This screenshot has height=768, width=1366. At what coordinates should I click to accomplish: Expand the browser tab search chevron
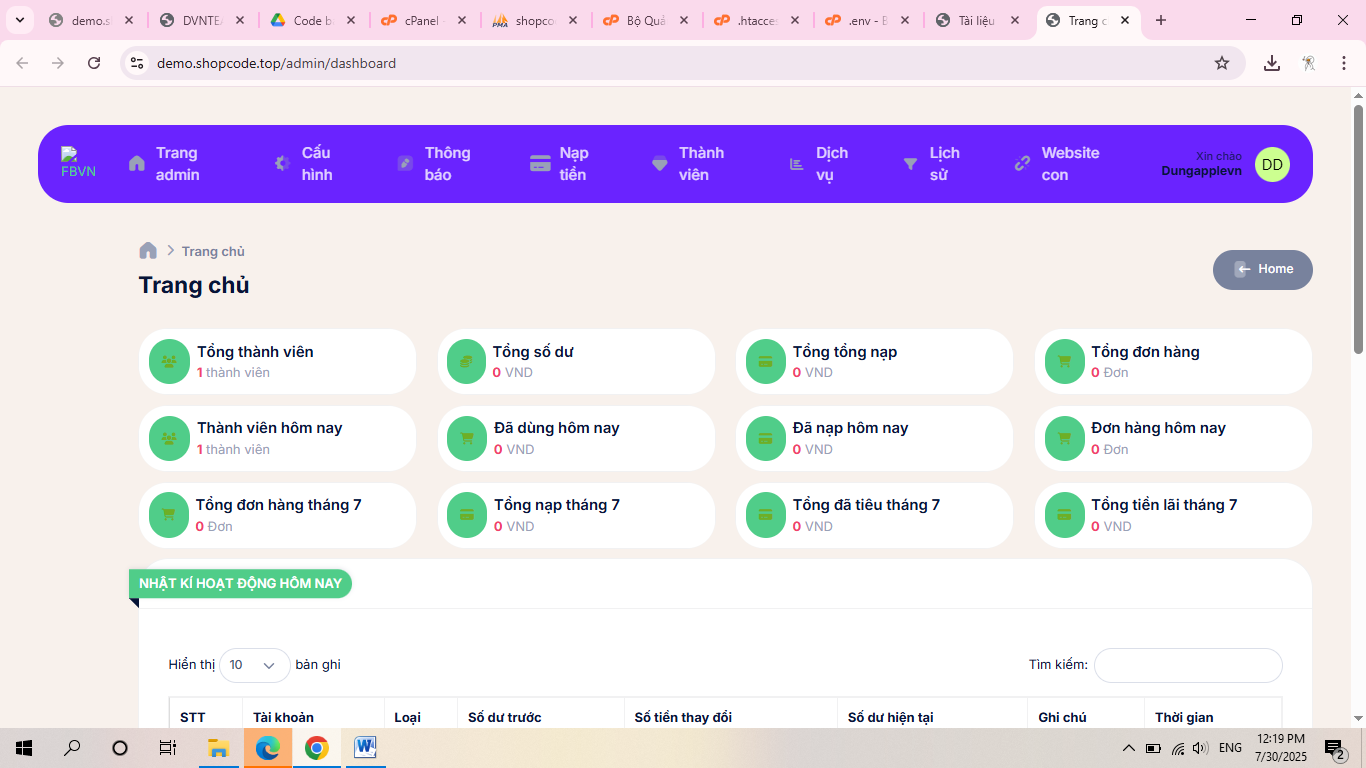click(19, 20)
